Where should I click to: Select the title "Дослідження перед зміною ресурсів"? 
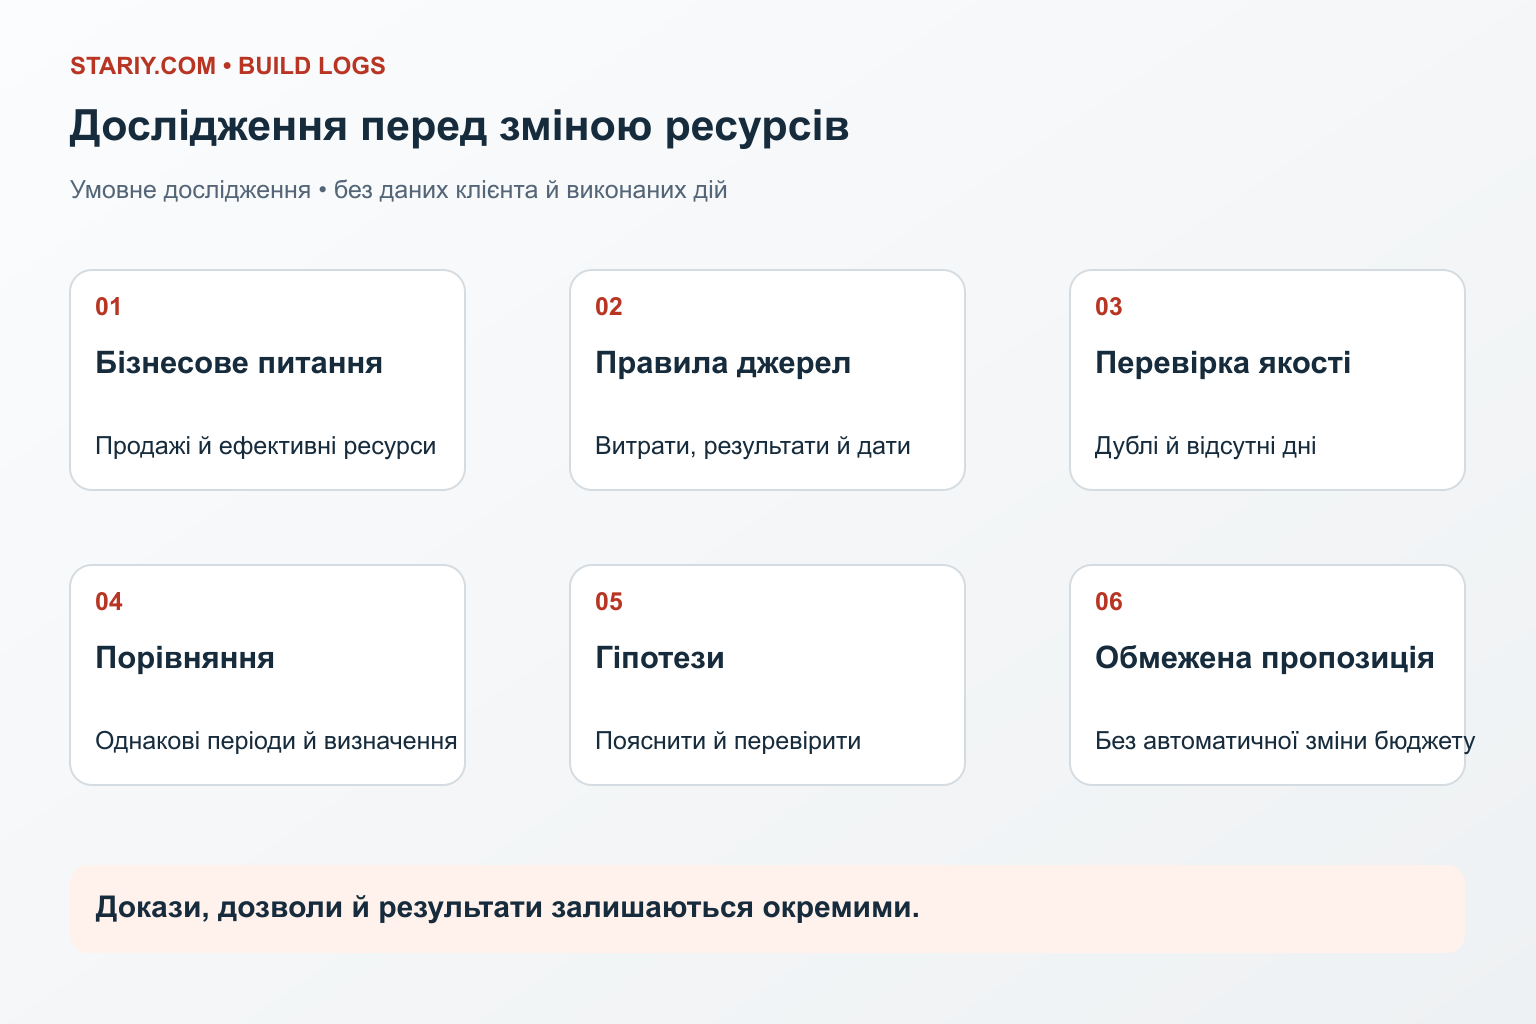click(459, 127)
